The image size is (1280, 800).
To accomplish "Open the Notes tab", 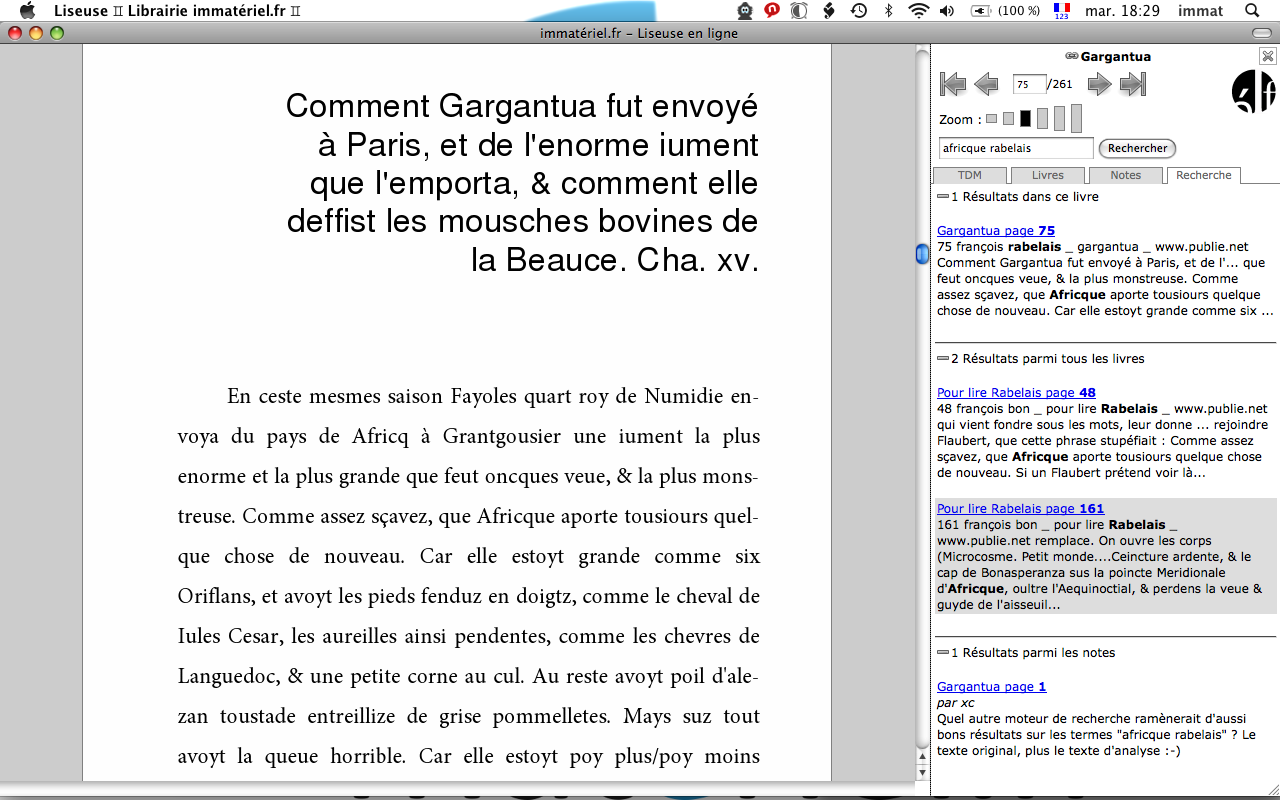I will pos(1125,176).
